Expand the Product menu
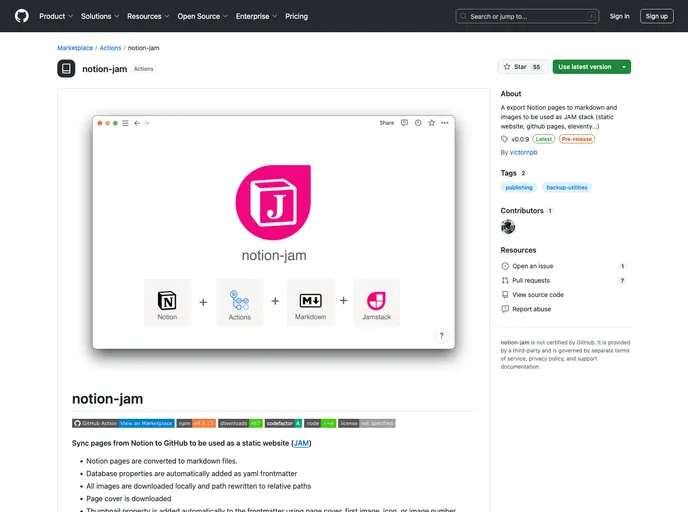The width and height of the screenshot is (688, 512). point(56,16)
